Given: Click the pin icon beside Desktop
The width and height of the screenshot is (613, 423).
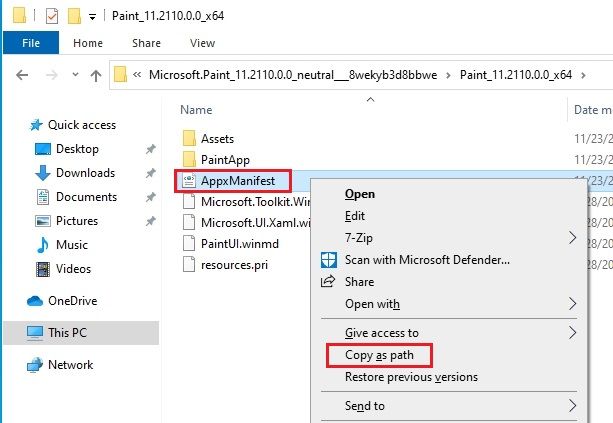Looking at the screenshot, I should coord(151,149).
